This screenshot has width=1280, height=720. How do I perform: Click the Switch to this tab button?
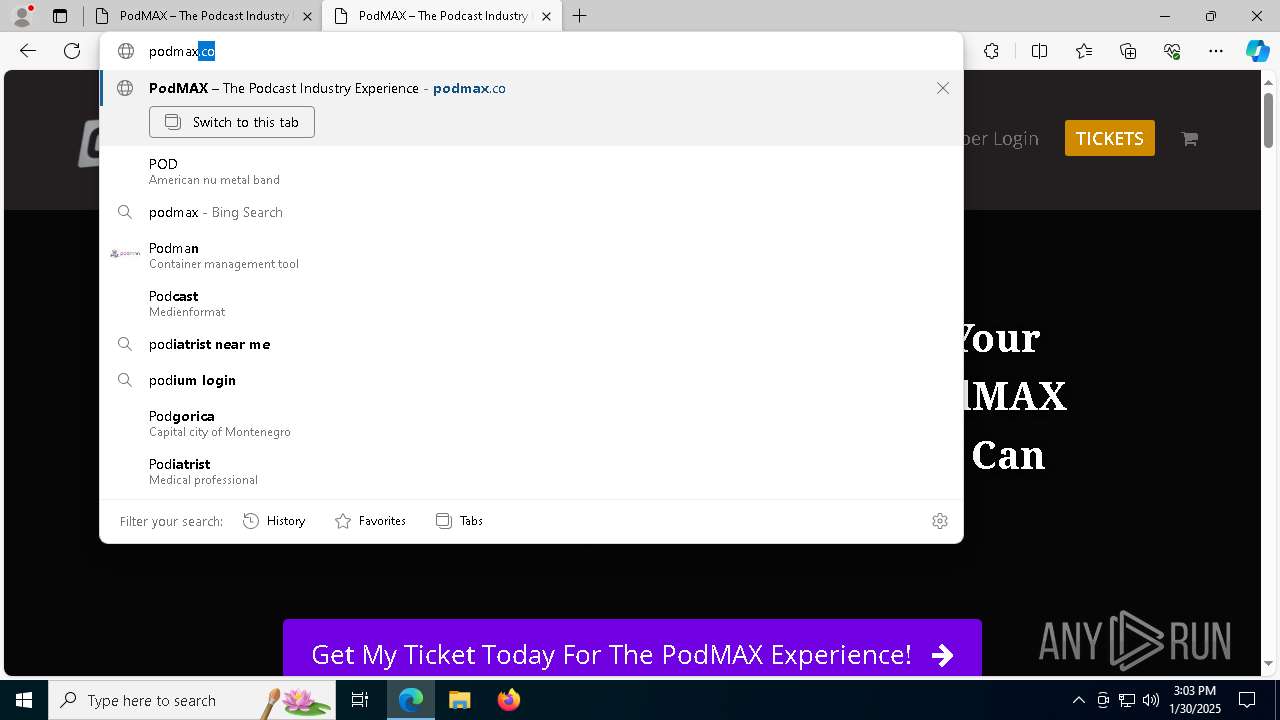(x=232, y=122)
